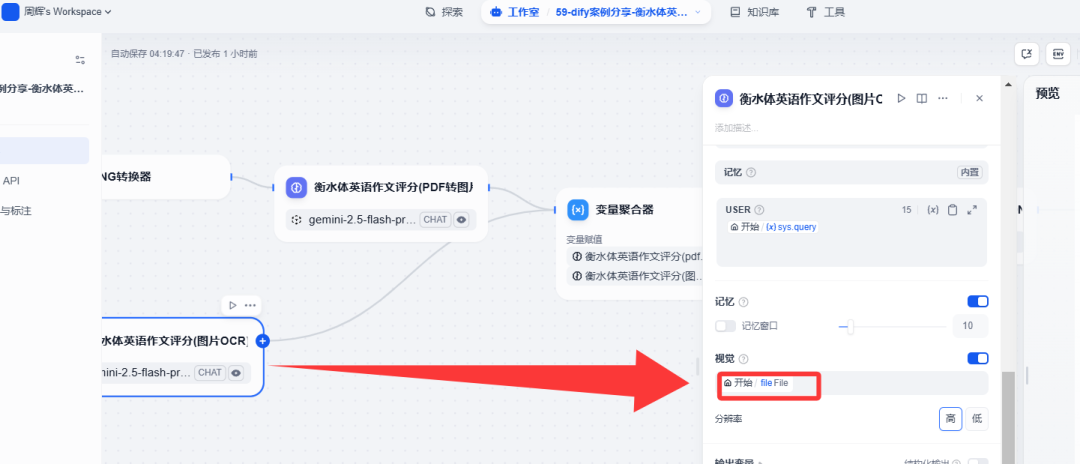Open the 周晖's Workspace dropdown
1080x464 pixels.
tap(68, 12)
